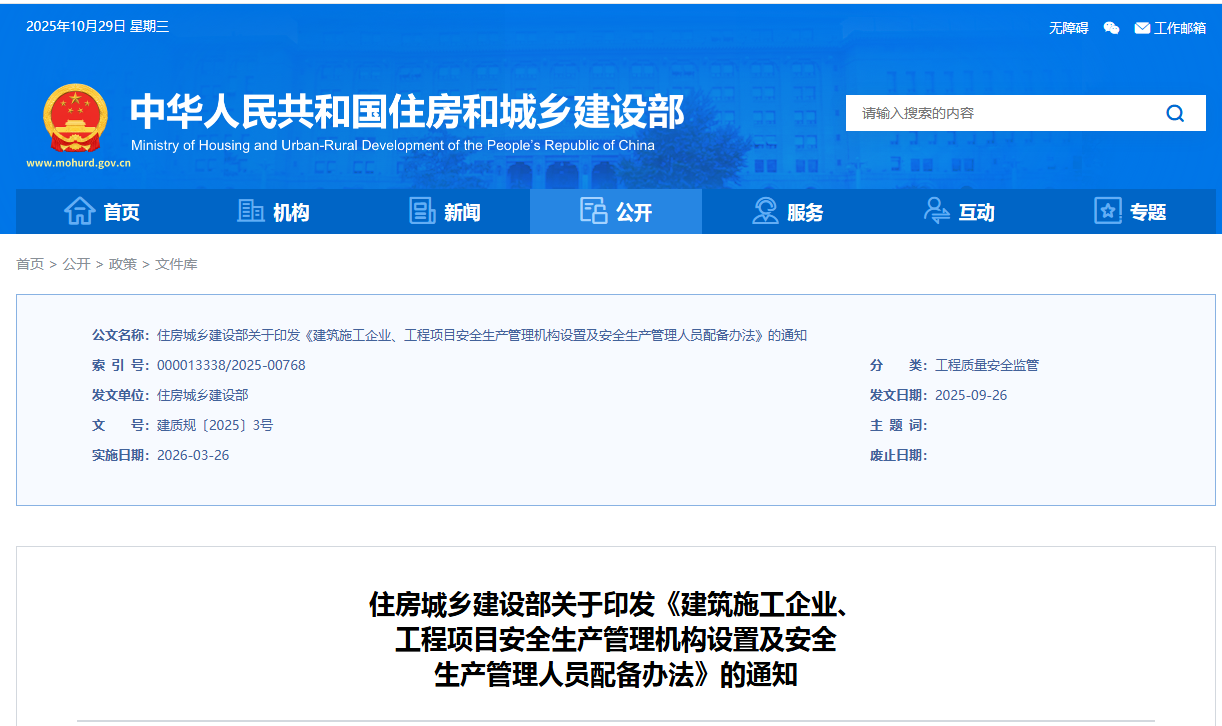
Task: Click the envelope icon for 工作邮箱
Action: [1142, 28]
